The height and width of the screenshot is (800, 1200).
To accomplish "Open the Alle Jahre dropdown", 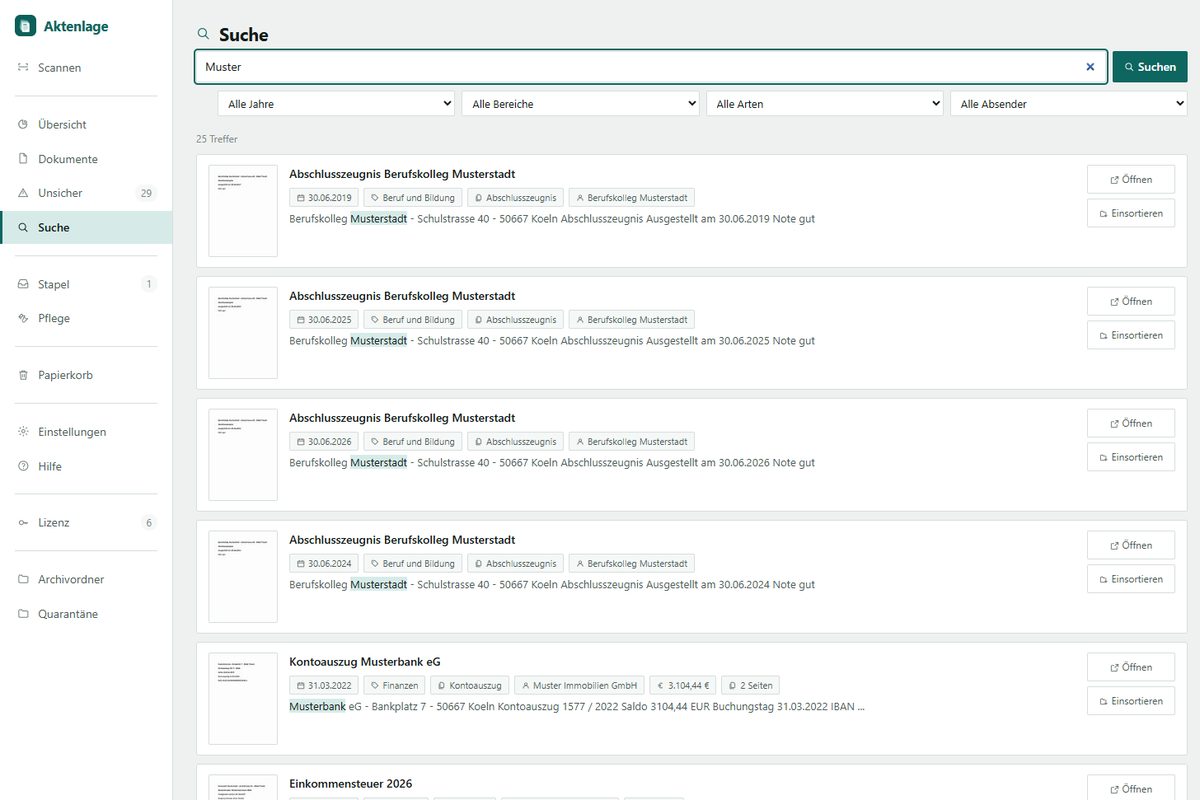I will [x=337, y=104].
